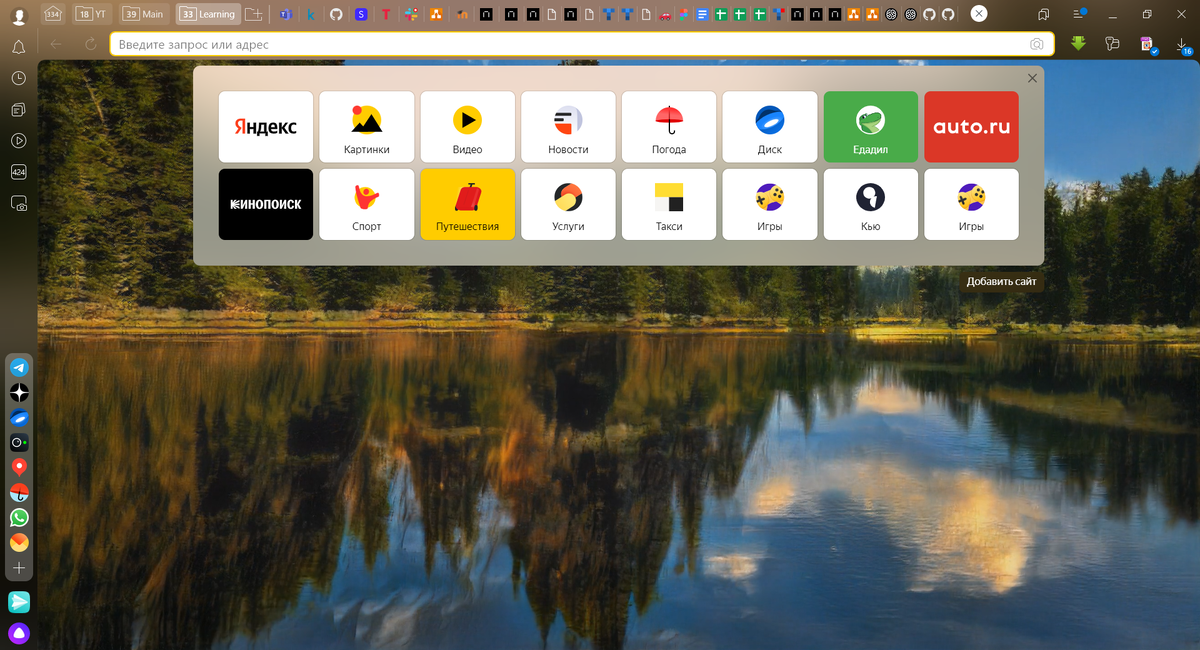Screen dimensions: 1200x650
Task: Open the Диск tile
Action: coord(770,127)
